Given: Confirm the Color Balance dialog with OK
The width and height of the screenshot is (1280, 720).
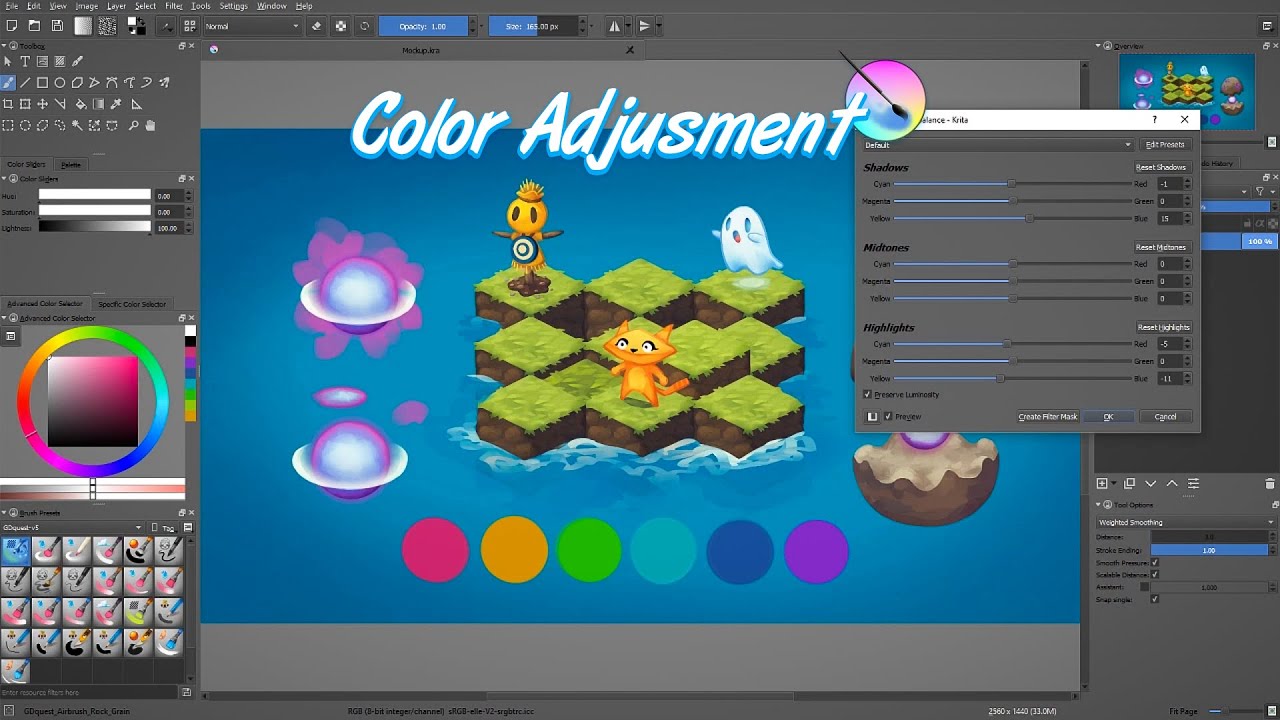Looking at the screenshot, I should [x=1108, y=416].
